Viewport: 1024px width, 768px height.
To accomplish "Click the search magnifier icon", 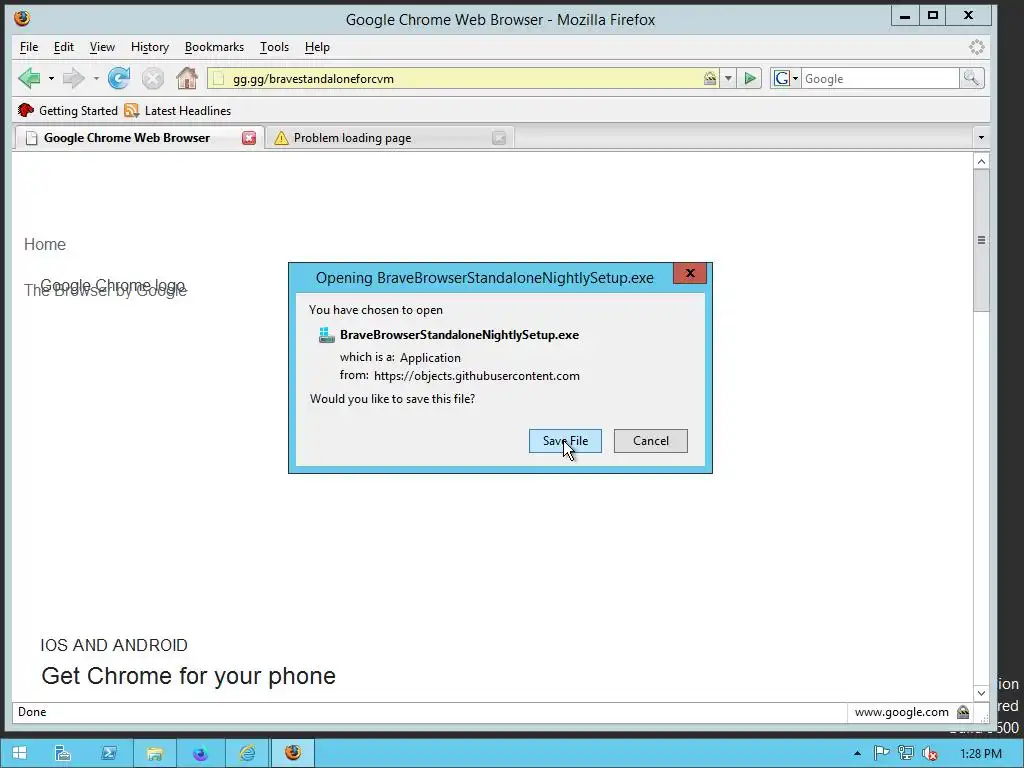I will click(971, 78).
